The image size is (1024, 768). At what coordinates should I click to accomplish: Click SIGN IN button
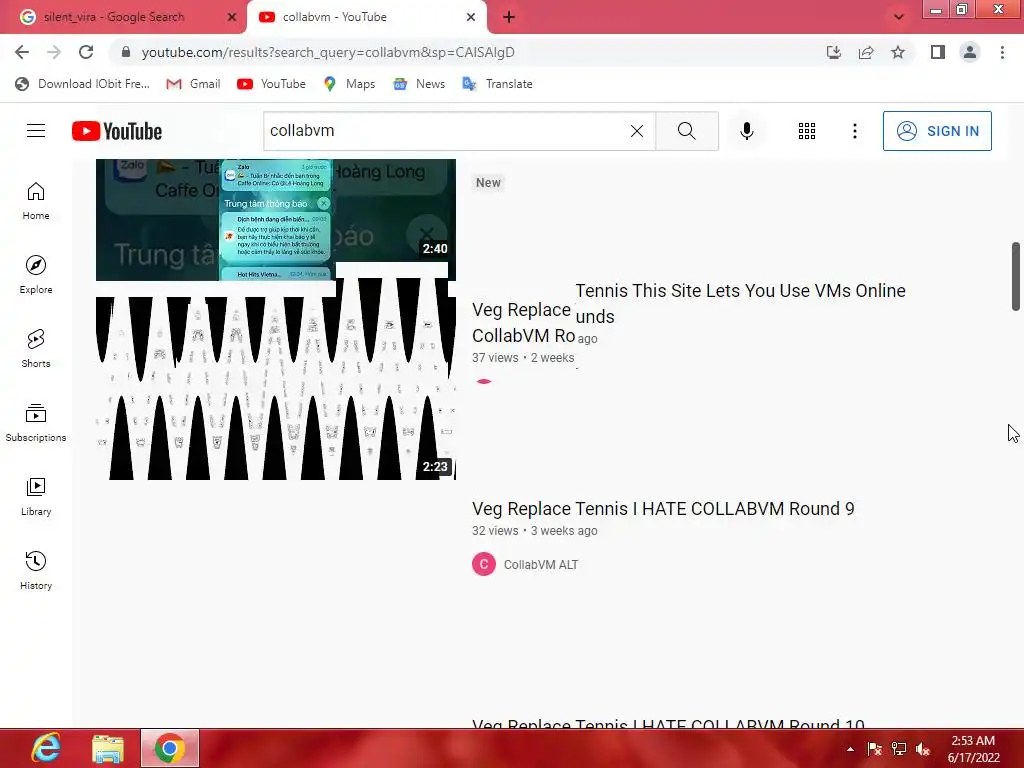click(937, 131)
